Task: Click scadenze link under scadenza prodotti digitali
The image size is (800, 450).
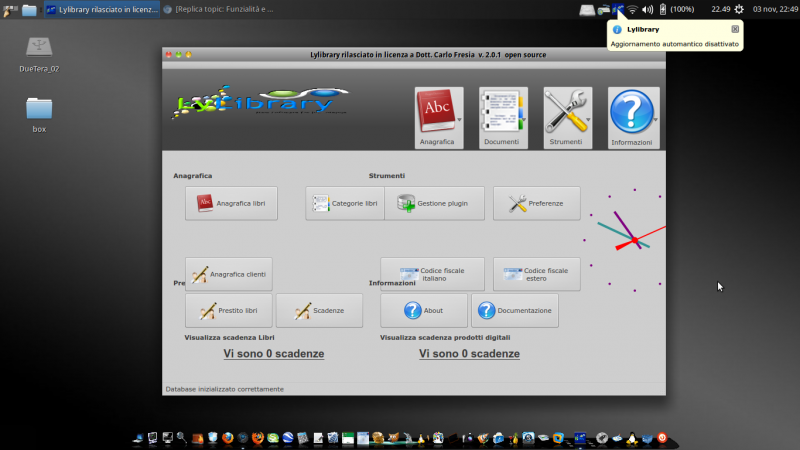Action: (469, 354)
